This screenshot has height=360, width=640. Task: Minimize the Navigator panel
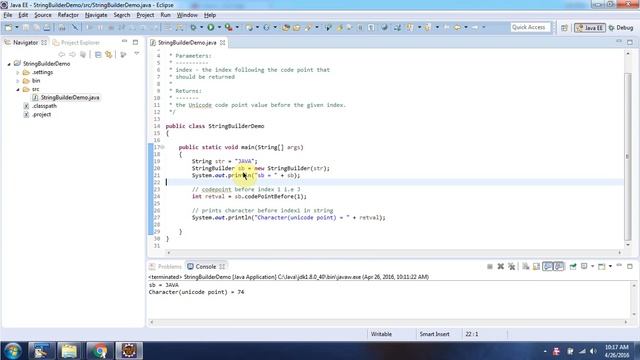[x=124, y=42]
